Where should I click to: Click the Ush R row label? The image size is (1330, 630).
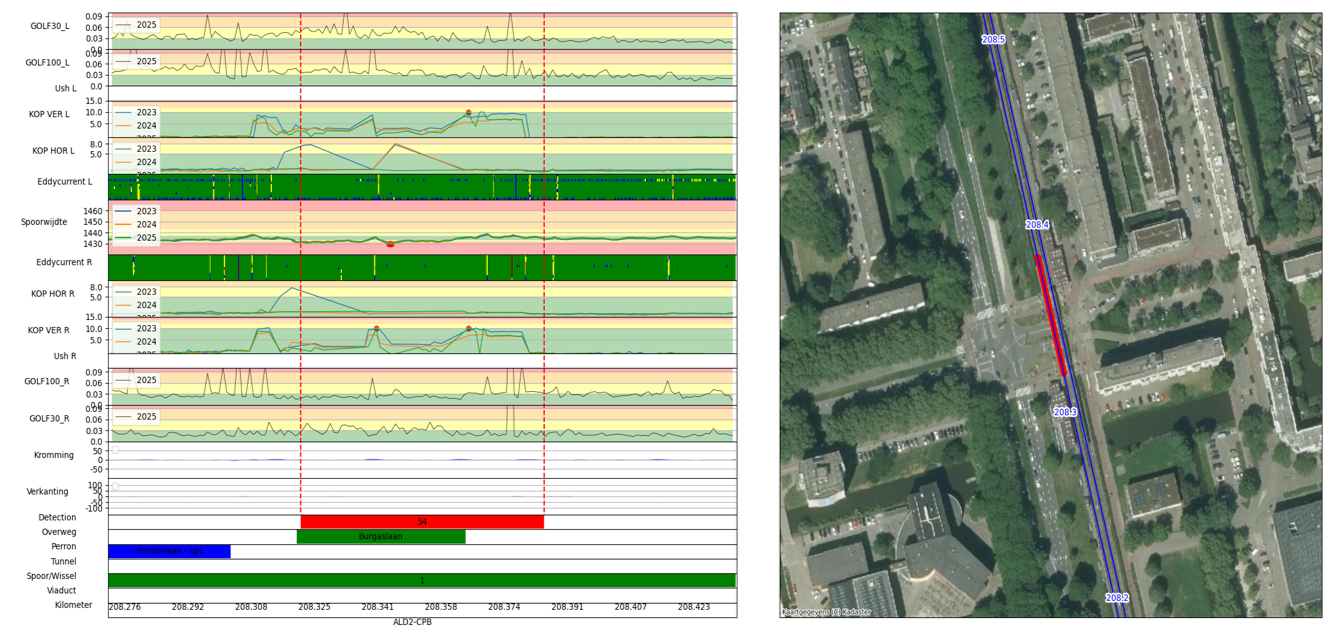pyautogui.click(x=65, y=357)
